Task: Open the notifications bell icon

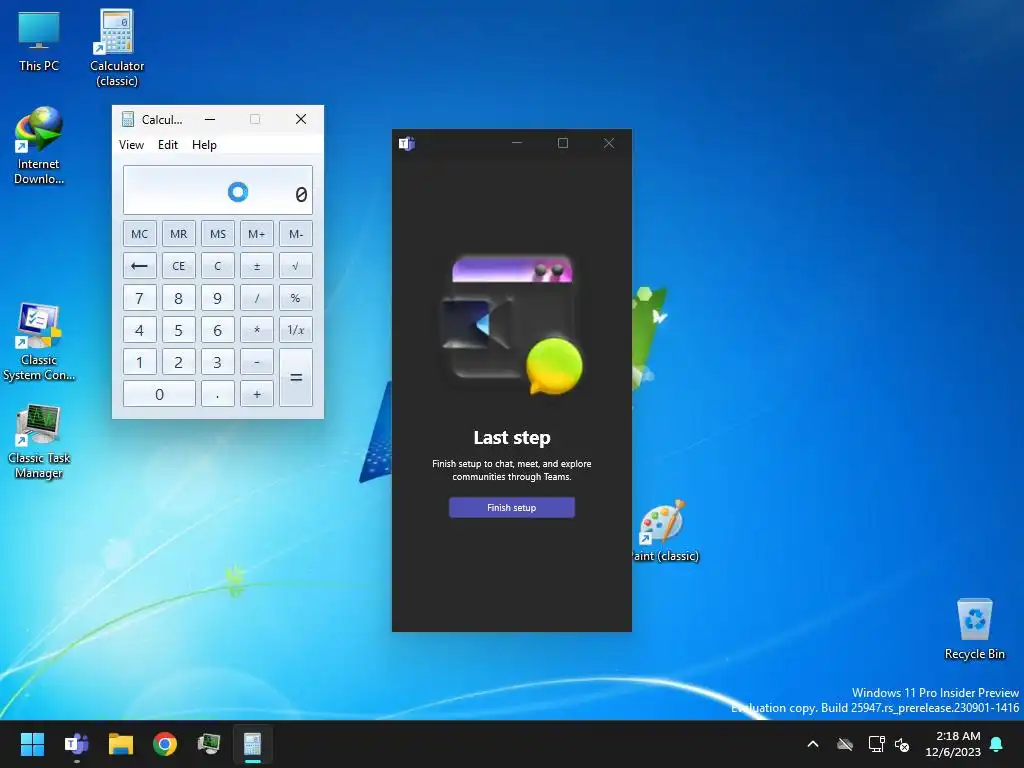Action: tap(996, 744)
